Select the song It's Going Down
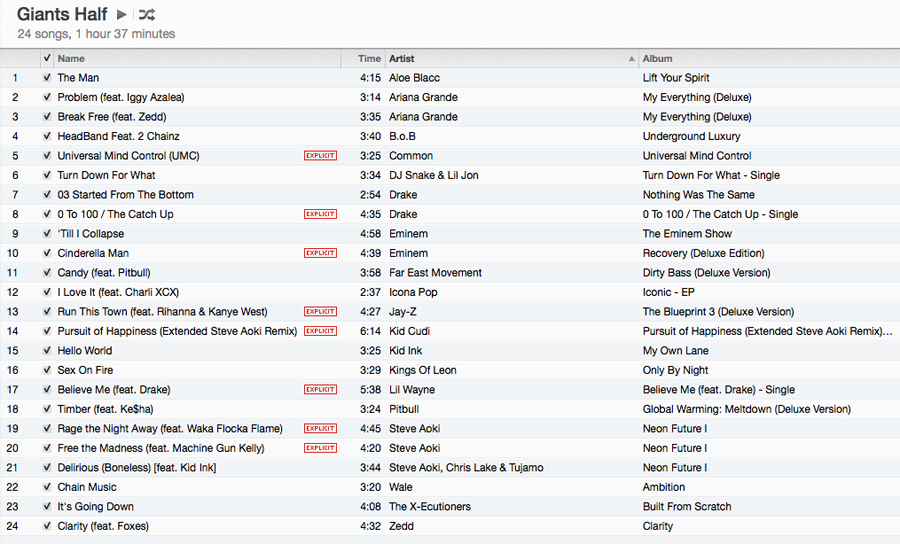 (x=95, y=507)
